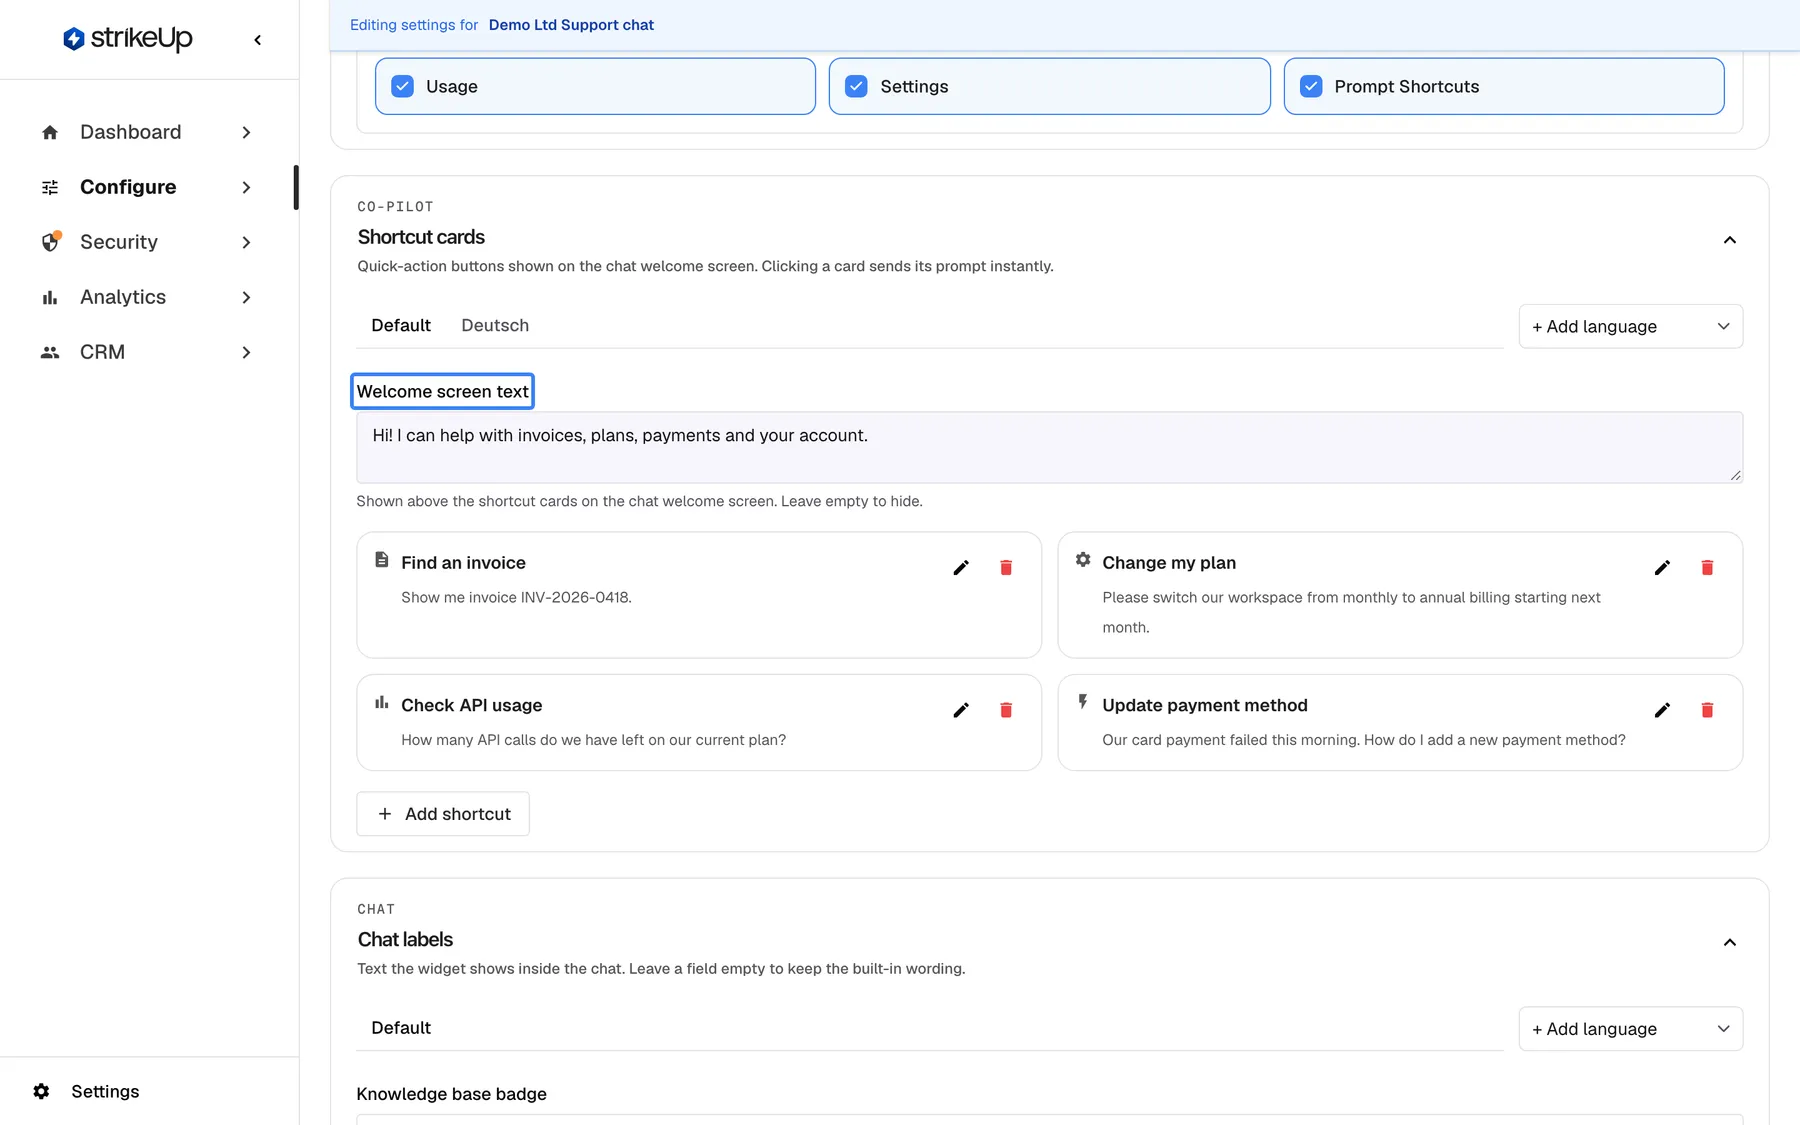The width and height of the screenshot is (1800, 1125).
Task: Collapse the sidebar with the back chevron
Action: [258, 40]
